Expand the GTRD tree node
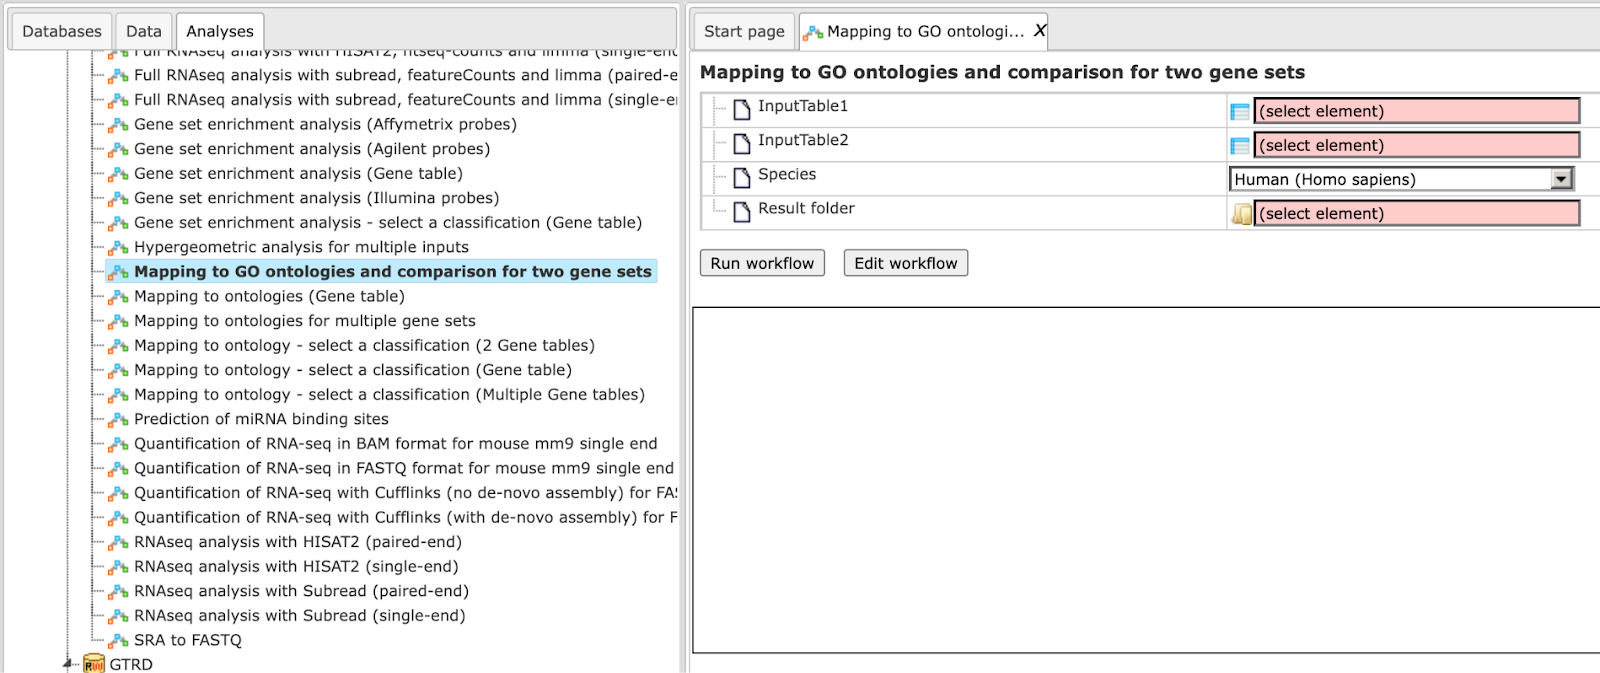Screen dimensions: 1600x673 [x=68, y=664]
